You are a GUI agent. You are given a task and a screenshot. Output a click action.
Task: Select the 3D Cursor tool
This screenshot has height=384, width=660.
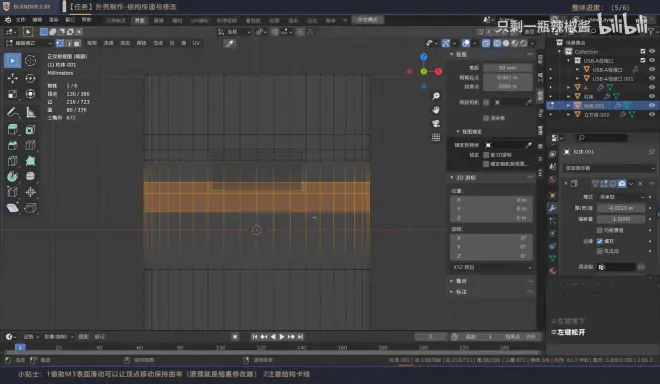pos(30,61)
